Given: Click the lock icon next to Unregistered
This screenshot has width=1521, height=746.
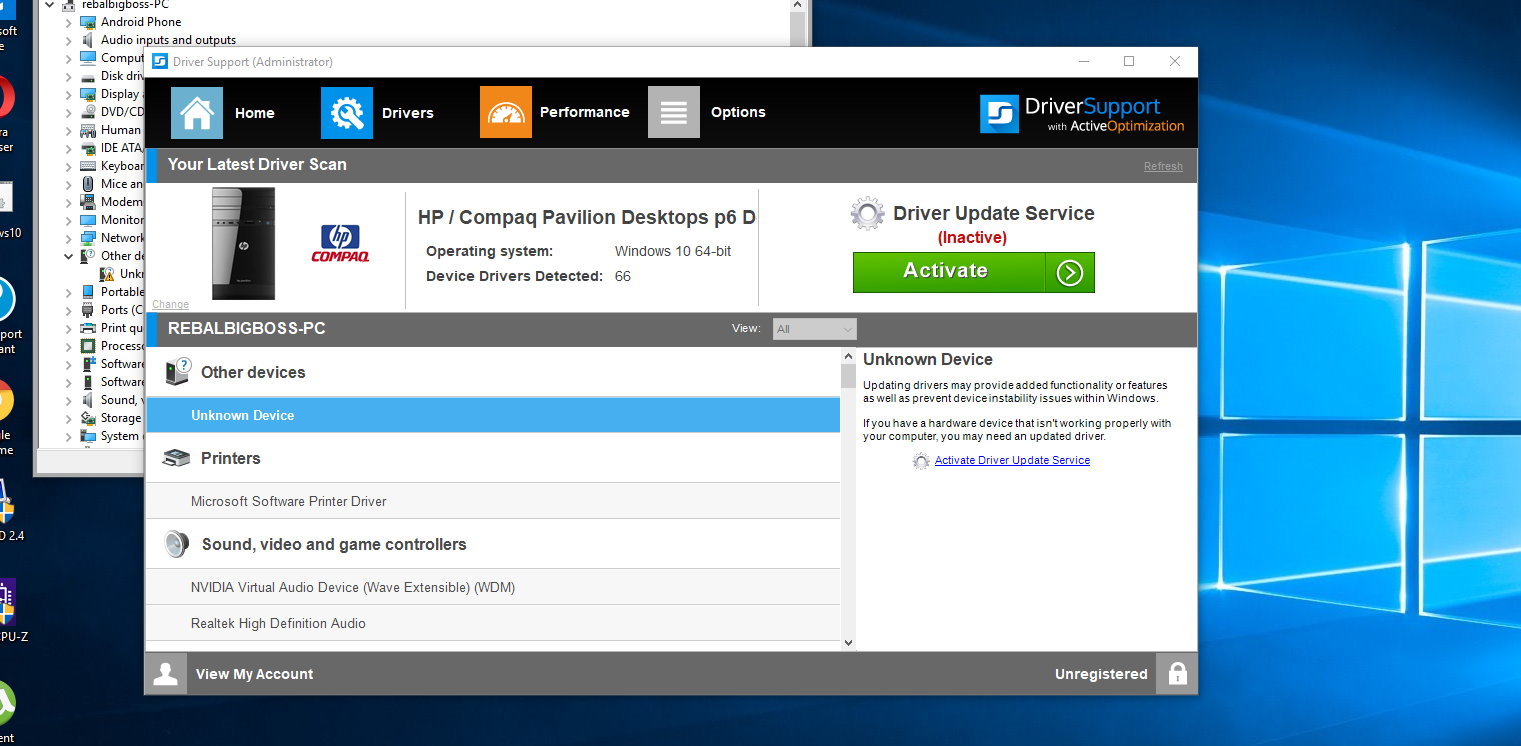Looking at the screenshot, I should (x=1176, y=673).
